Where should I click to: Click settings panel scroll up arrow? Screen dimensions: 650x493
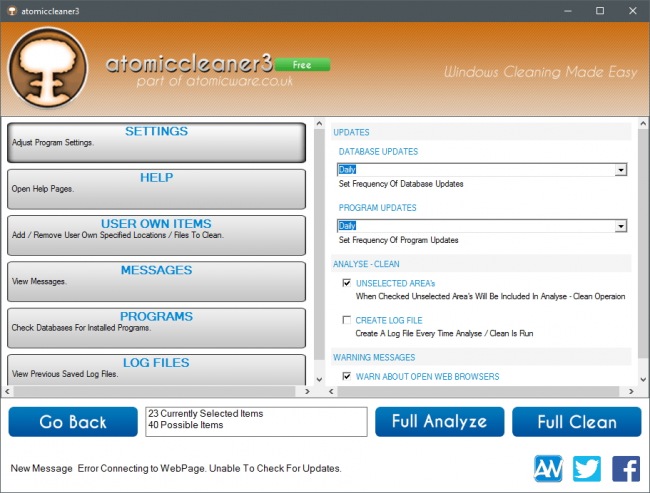pyautogui.click(x=643, y=124)
